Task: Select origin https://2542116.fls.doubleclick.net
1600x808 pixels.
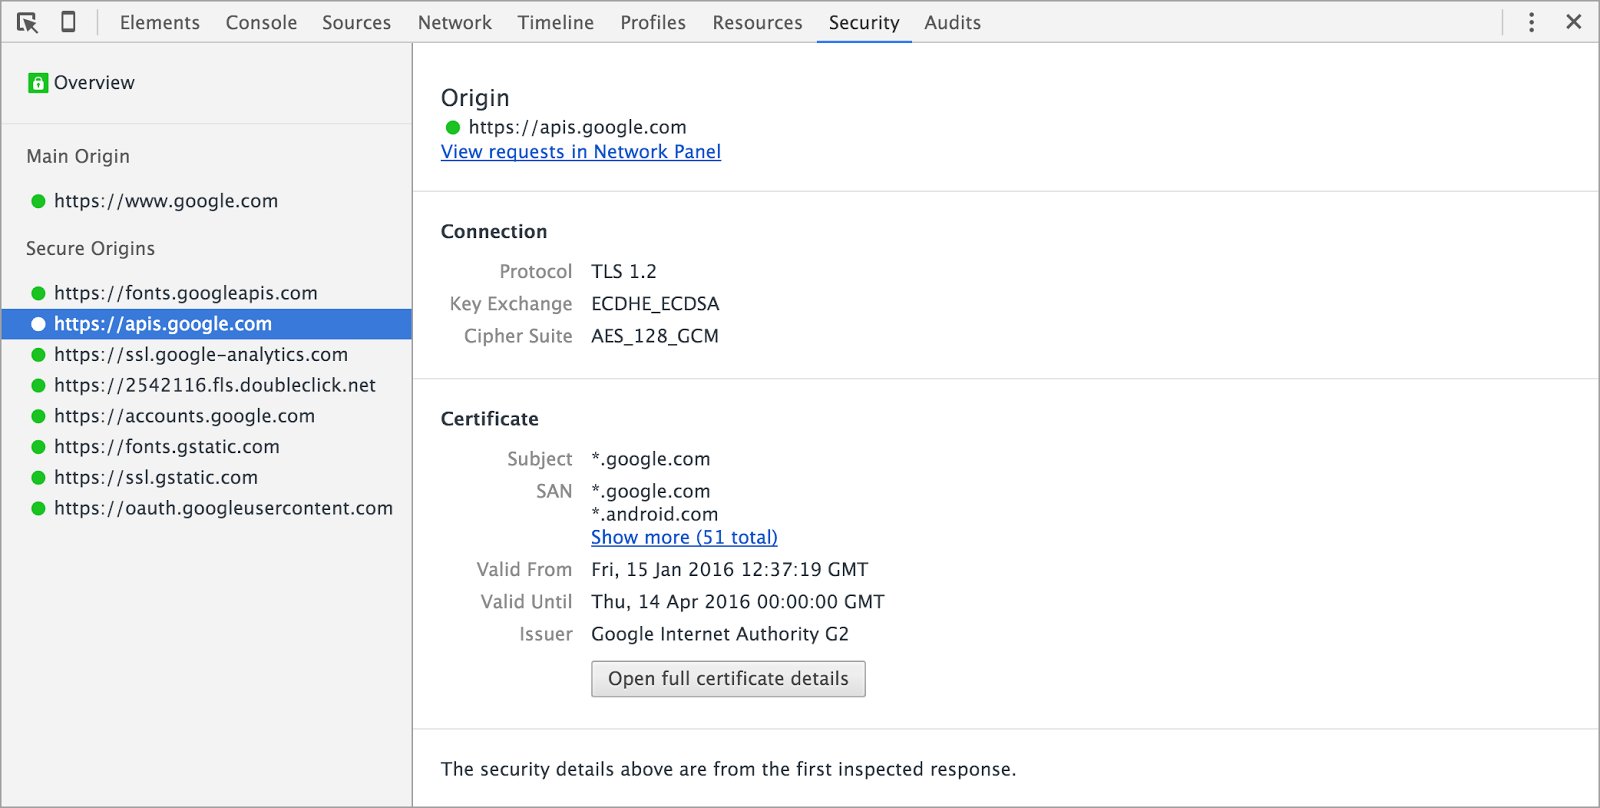Action: (215, 386)
